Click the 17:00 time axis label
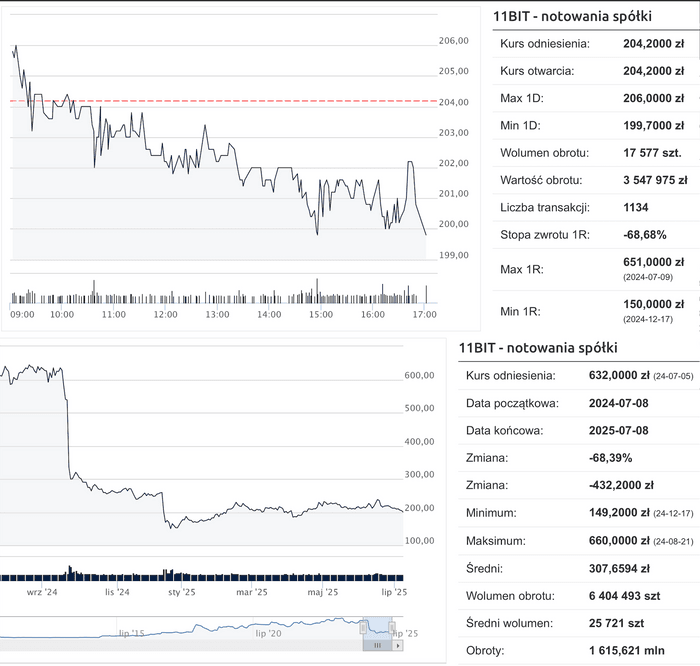 tap(425, 315)
